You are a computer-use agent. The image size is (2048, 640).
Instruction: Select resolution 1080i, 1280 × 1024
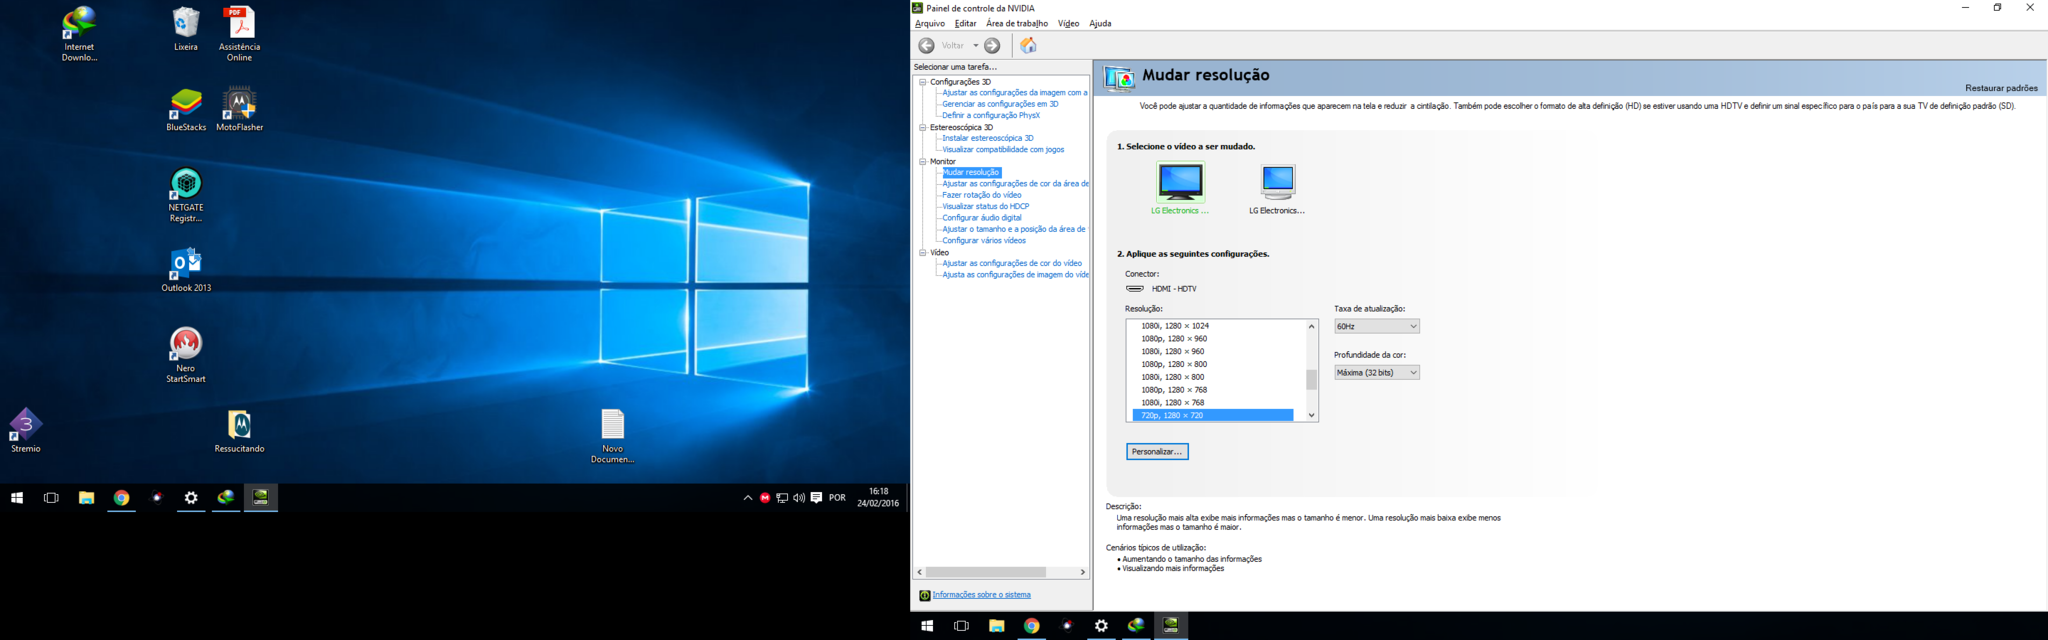[1175, 326]
